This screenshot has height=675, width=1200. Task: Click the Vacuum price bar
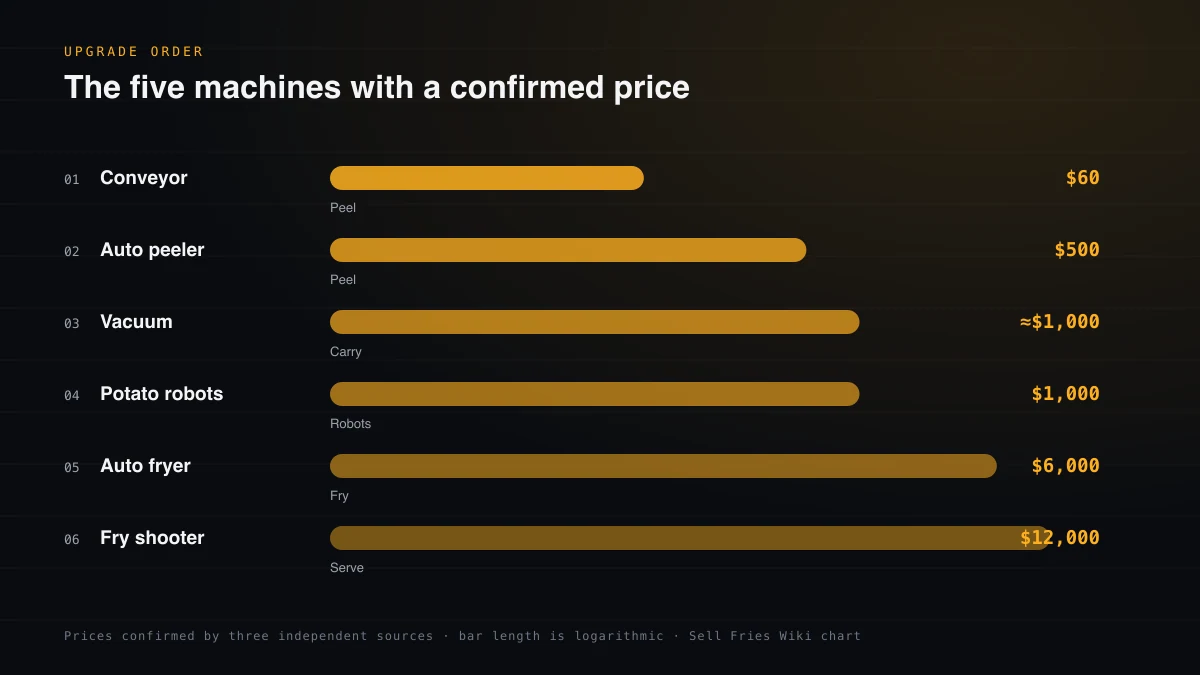(595, 322)
